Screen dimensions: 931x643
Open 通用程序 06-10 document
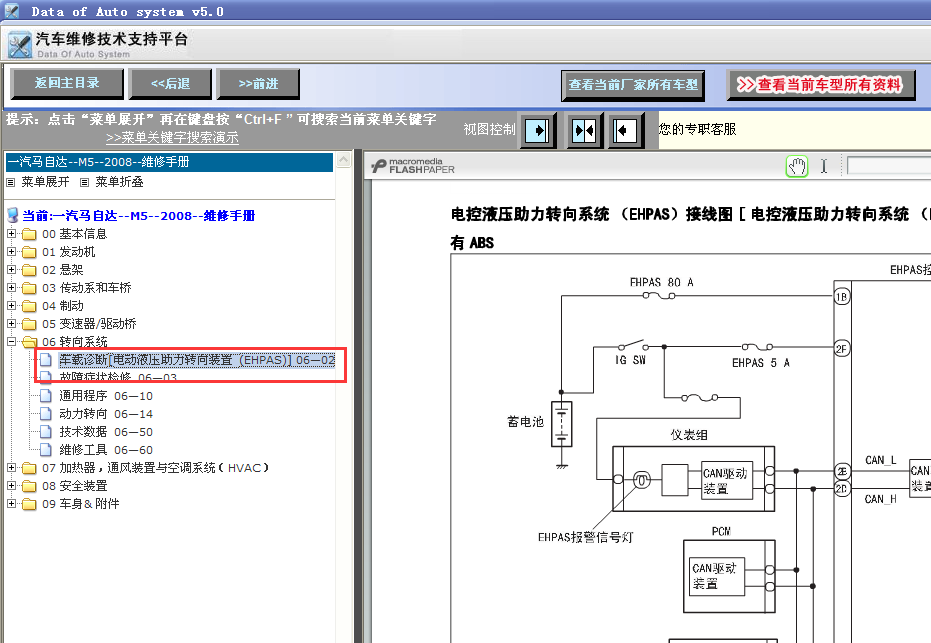click(106, 396)
